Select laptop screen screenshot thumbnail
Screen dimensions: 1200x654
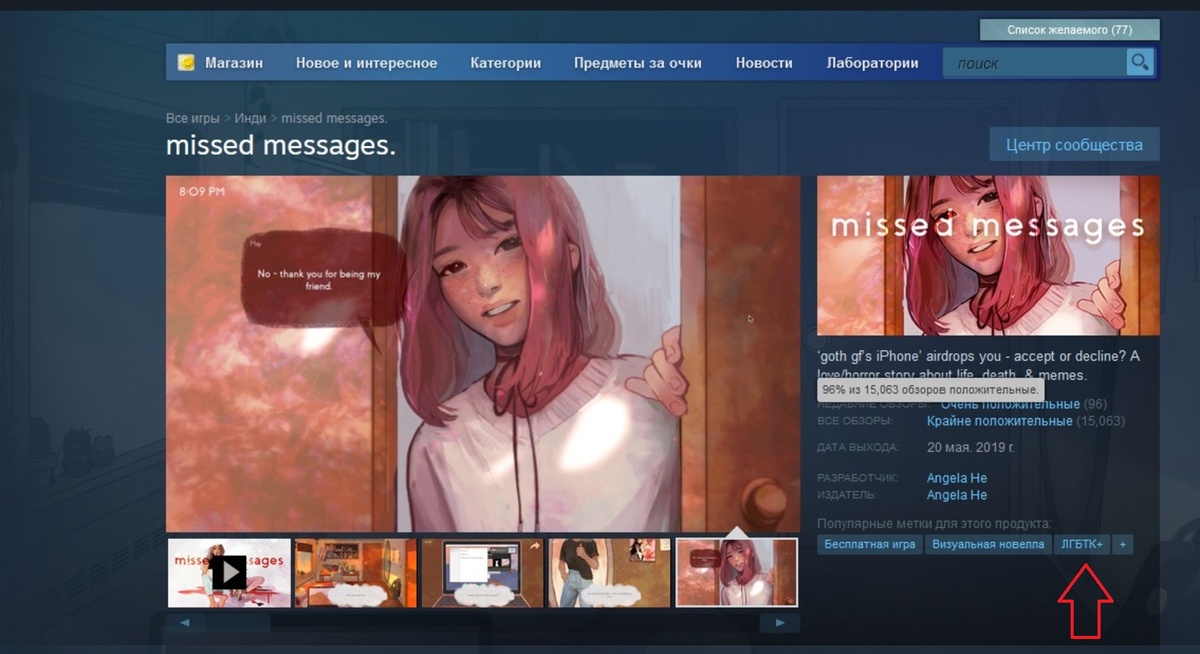click(x=483, y=573)
